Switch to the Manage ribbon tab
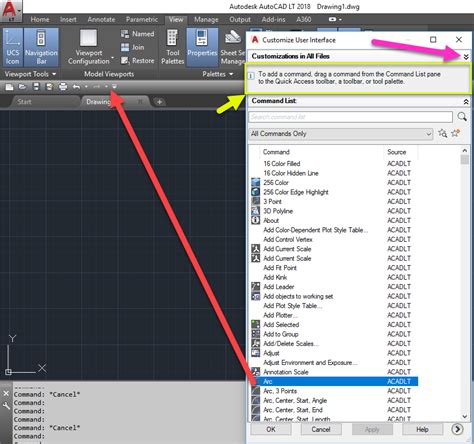The height and width of the screenshot is (444, 474). click(x=206, y=19)
